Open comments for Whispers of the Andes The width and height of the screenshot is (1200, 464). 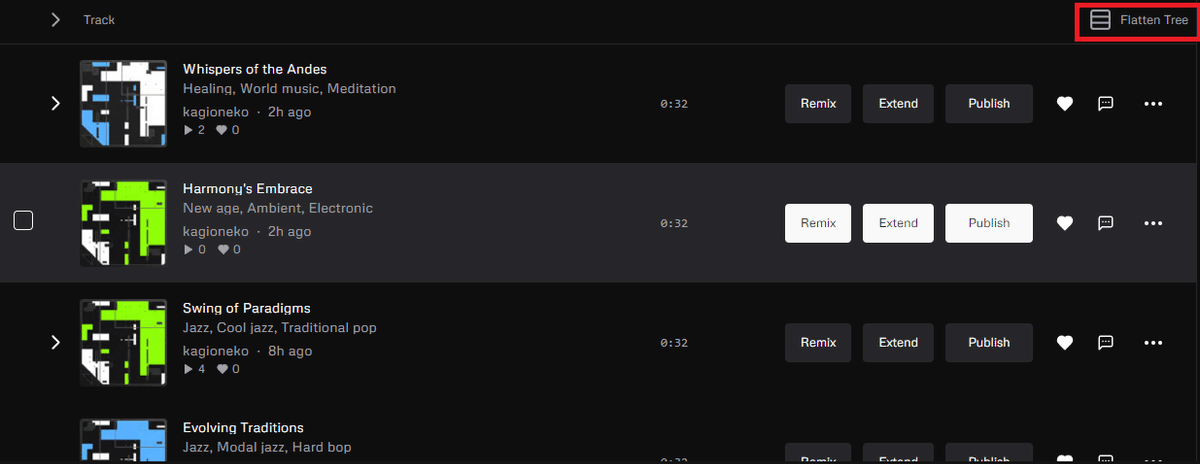(1106, 104)
